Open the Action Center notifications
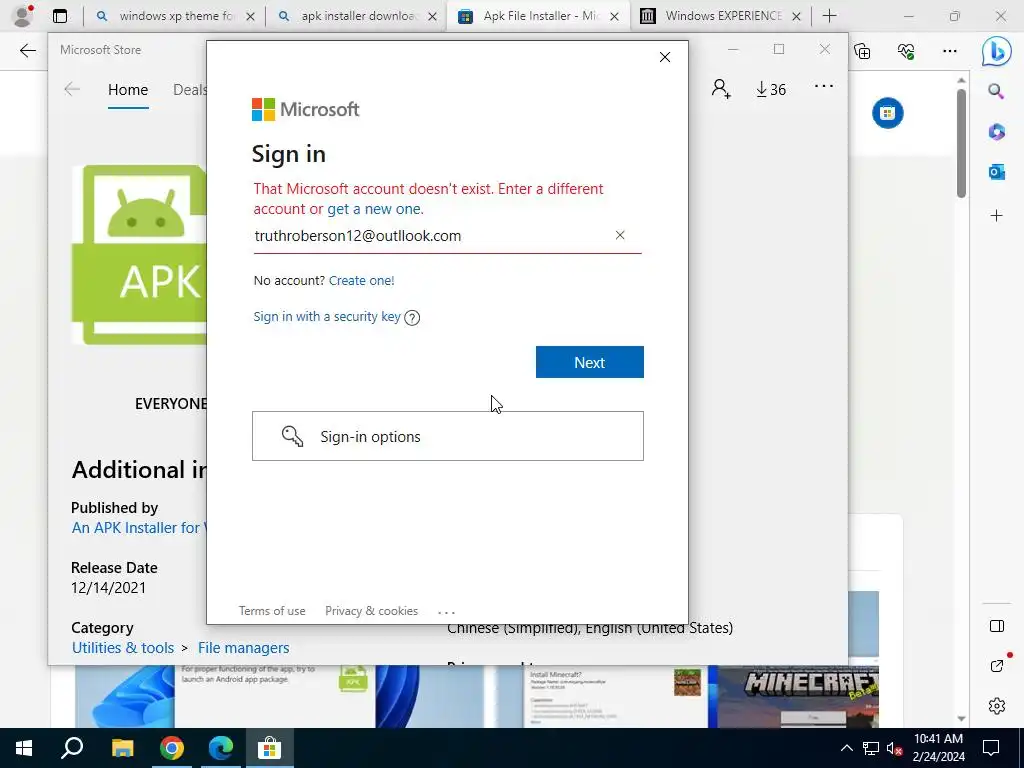The image size is (1024, 768). (x=991, y=748)
